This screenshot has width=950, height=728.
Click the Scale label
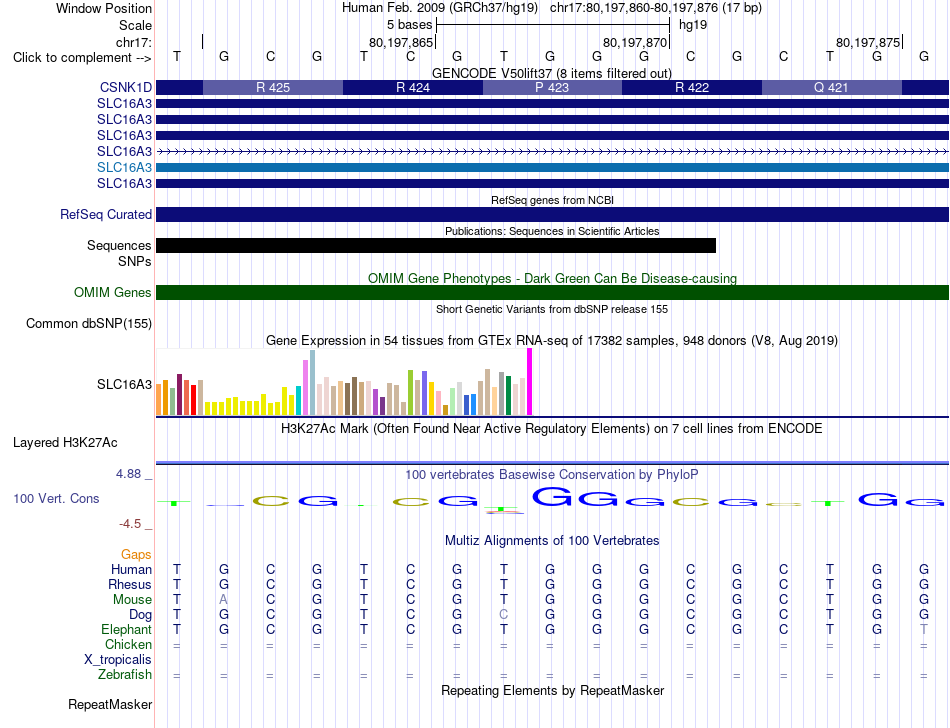click(135, 25)
